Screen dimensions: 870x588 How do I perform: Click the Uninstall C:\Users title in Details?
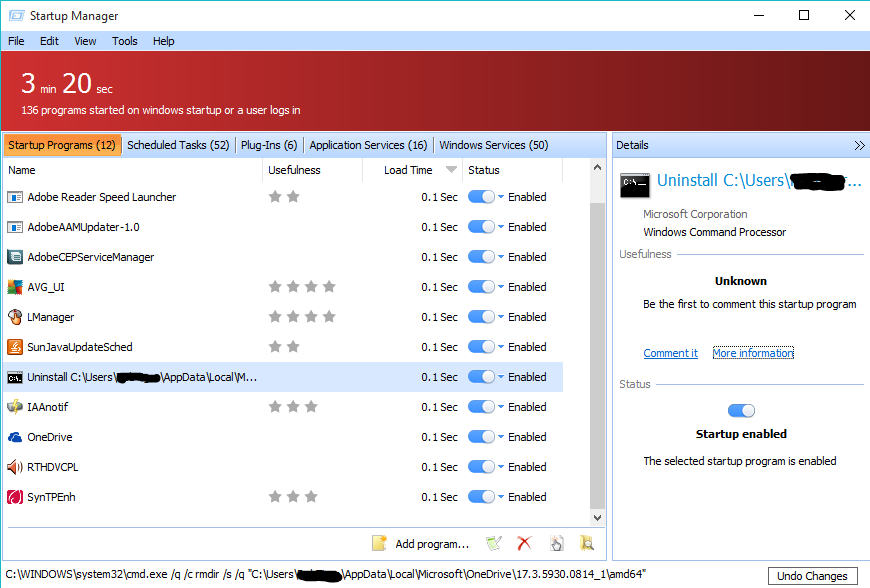point(759,180)
